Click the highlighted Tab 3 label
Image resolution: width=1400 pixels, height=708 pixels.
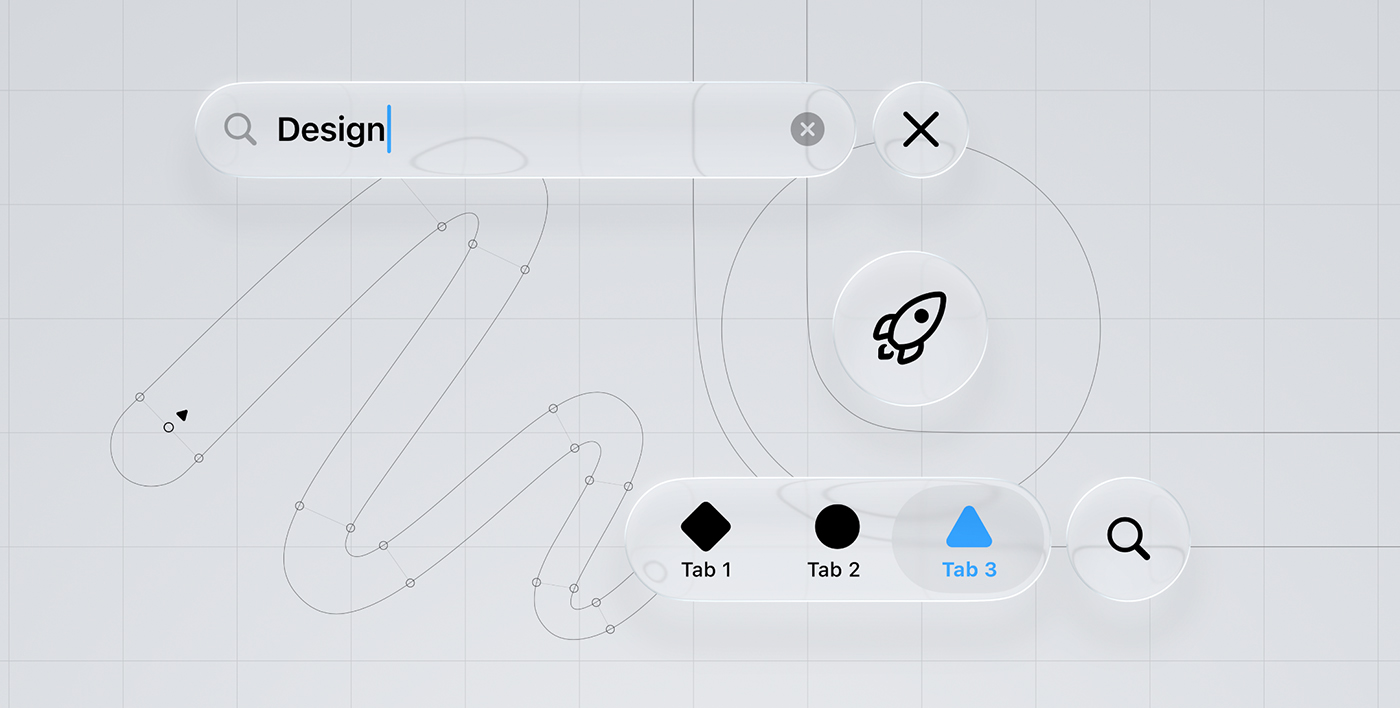pos(969,570)
